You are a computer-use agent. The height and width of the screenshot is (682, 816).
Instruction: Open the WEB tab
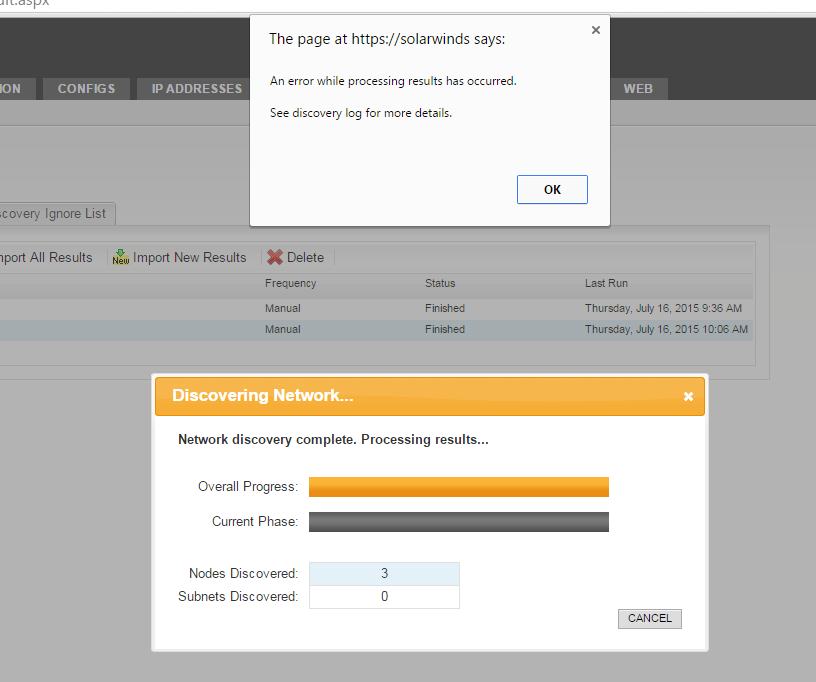(638, 89)
